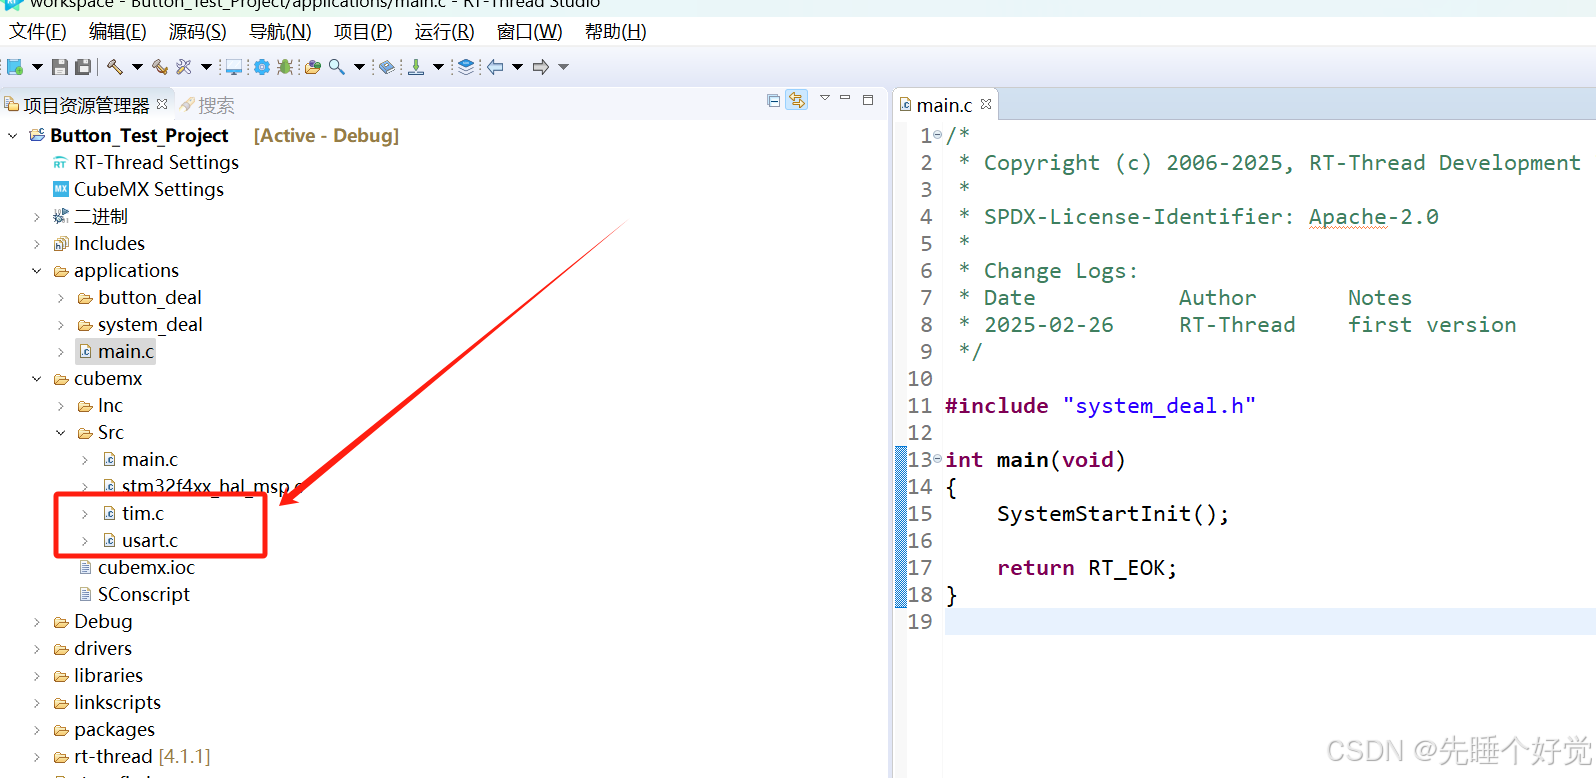The image size is (1596, 778).
Task: Open the 源码(S) menu
Action: tap(198, 32)
